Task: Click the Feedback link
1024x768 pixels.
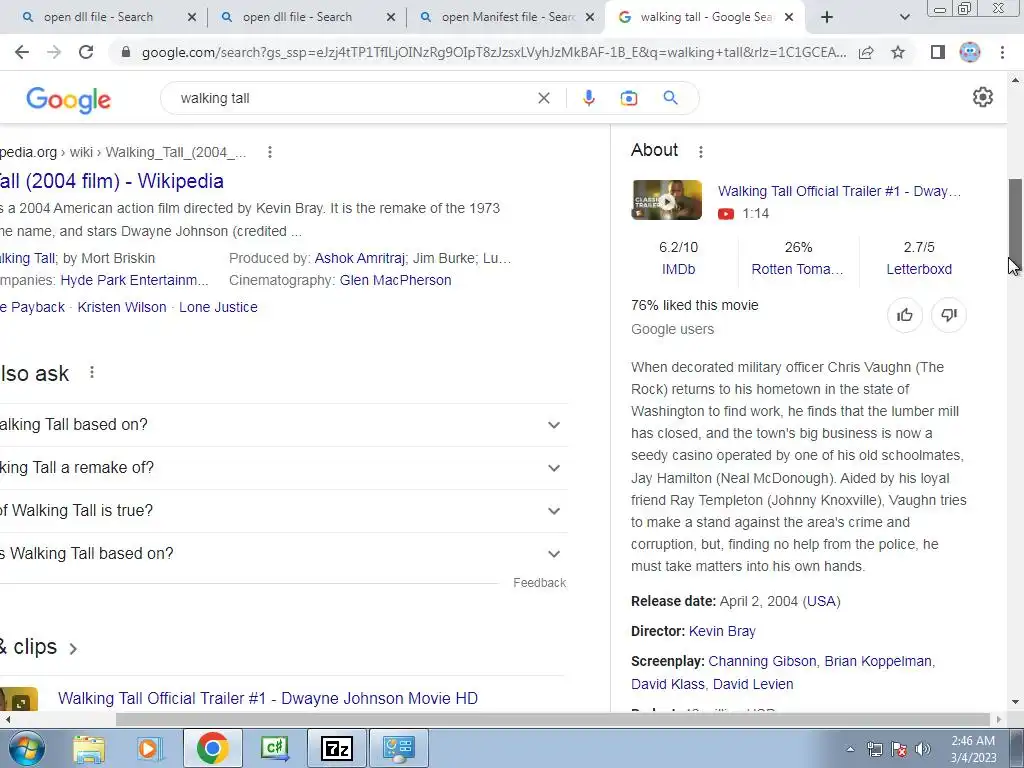Action: [539, 583]
